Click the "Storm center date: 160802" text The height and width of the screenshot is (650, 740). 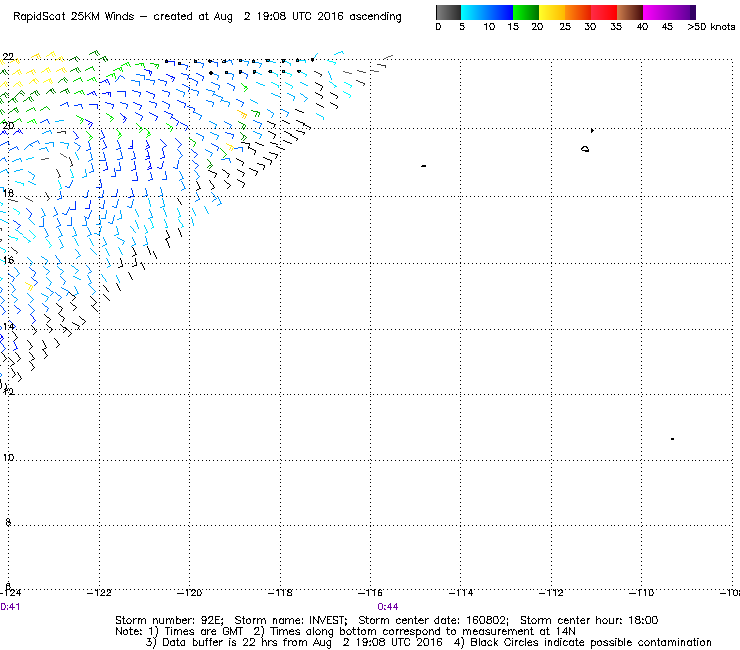(x=433, y=620)
